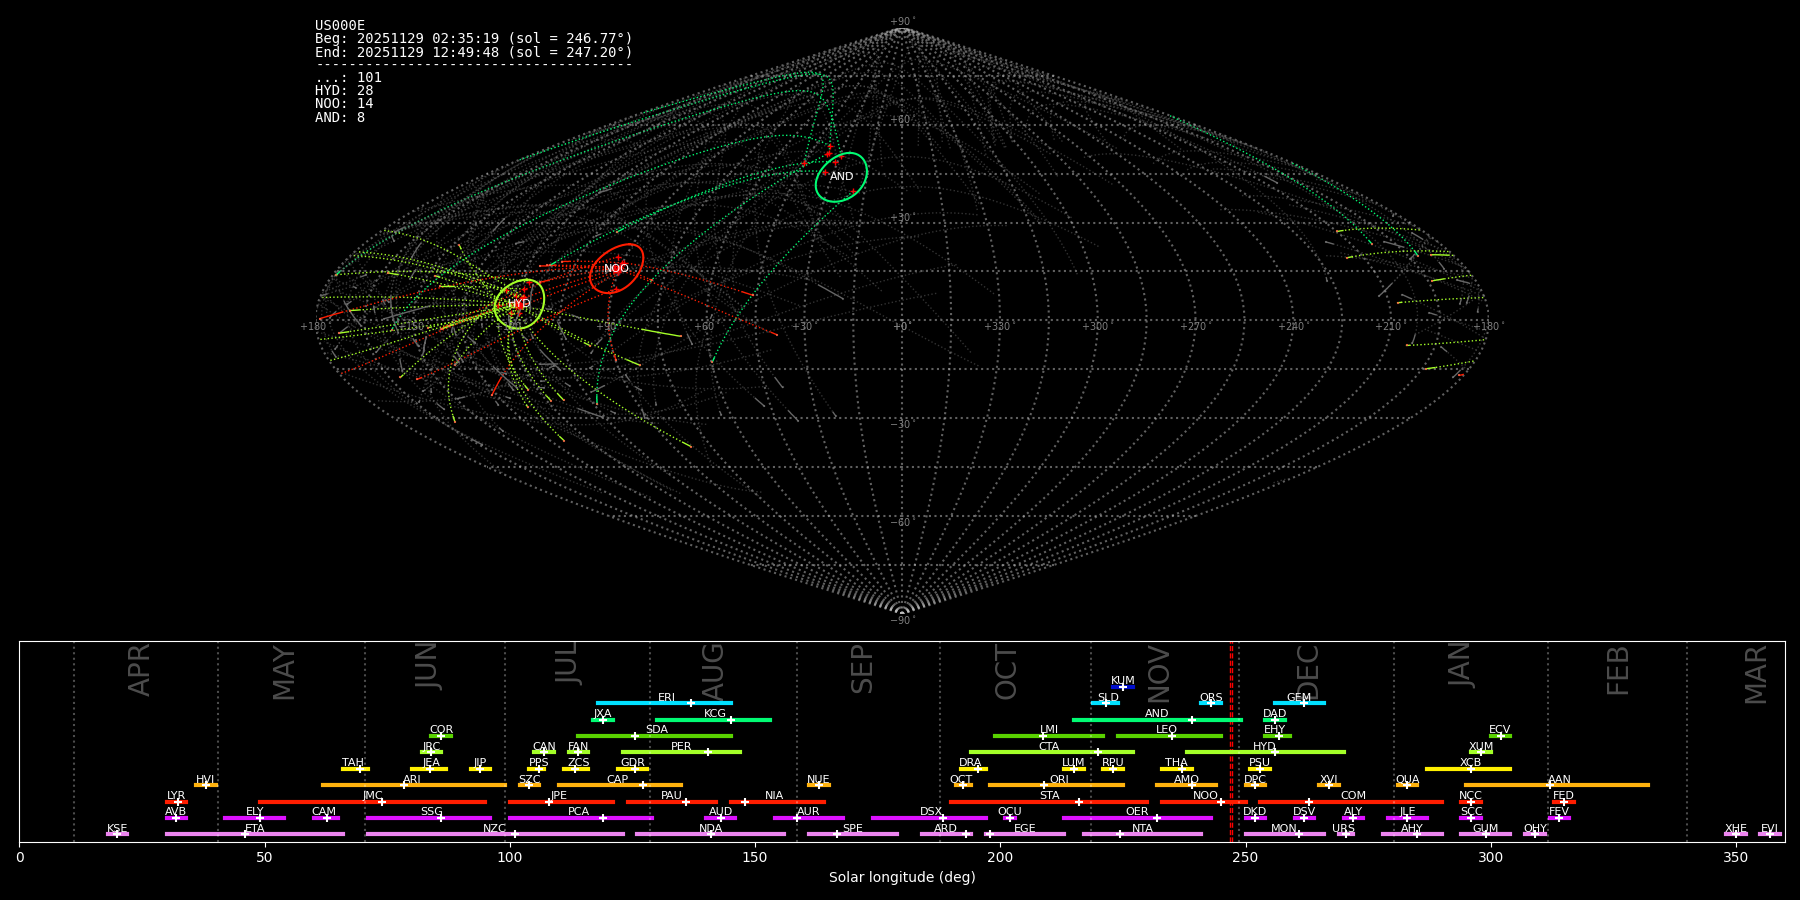The height and width of the screenshot is (900, 1800).
Task: Click the PAU shower label in timeline
Action: 671,796
